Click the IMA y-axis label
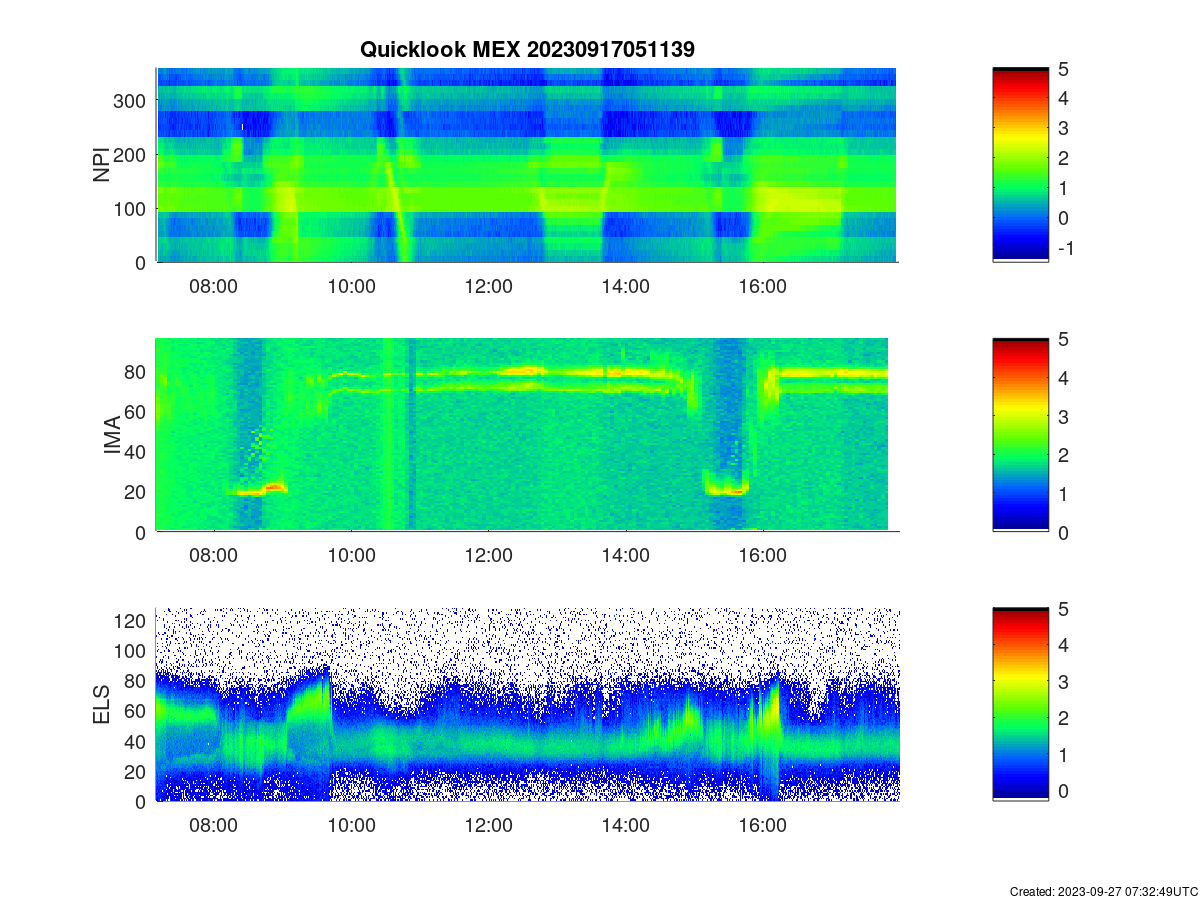Viewport: 1200px width, 900px height. [112, 436]
